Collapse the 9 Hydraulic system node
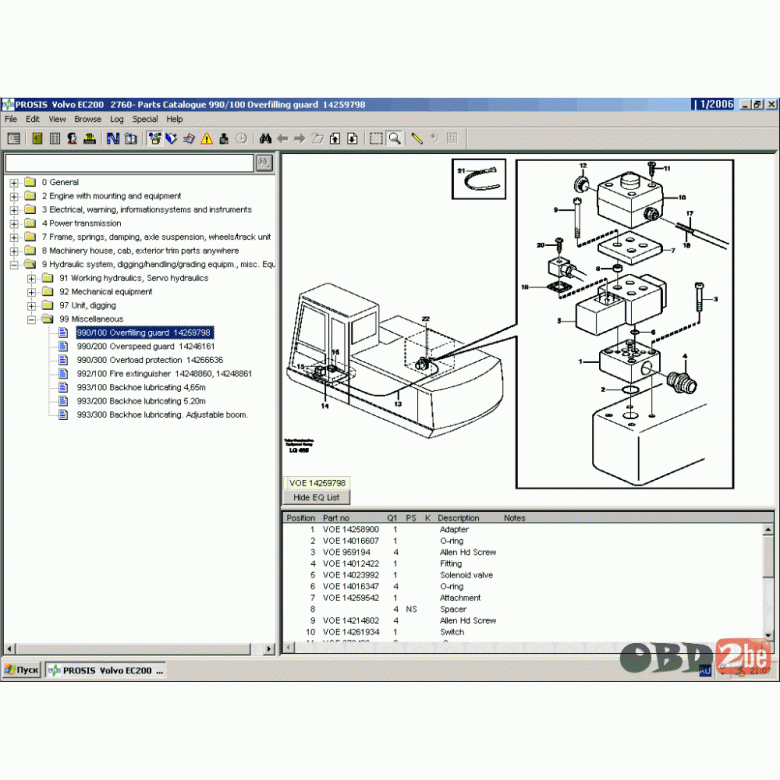 [14, 265]
